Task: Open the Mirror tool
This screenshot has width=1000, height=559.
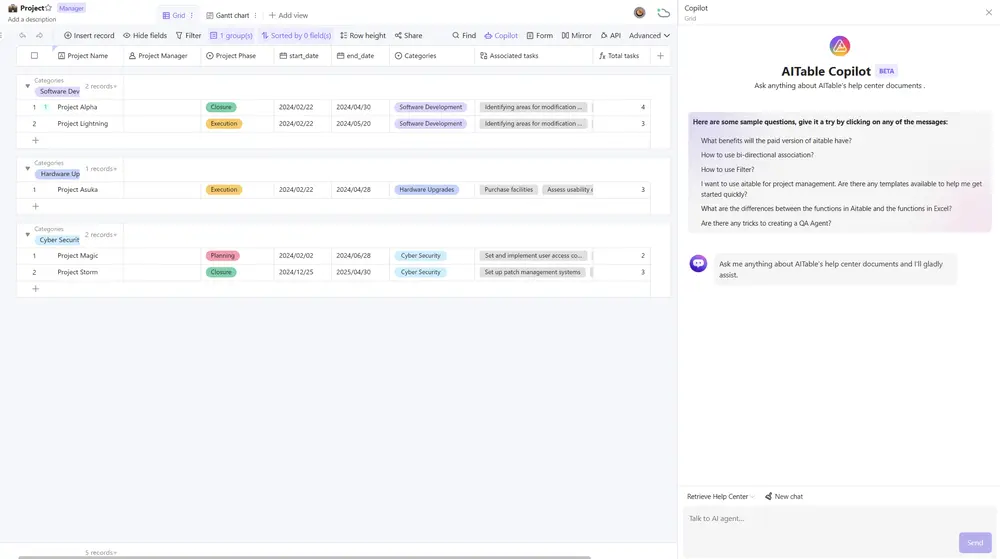Action: (577, 36)
